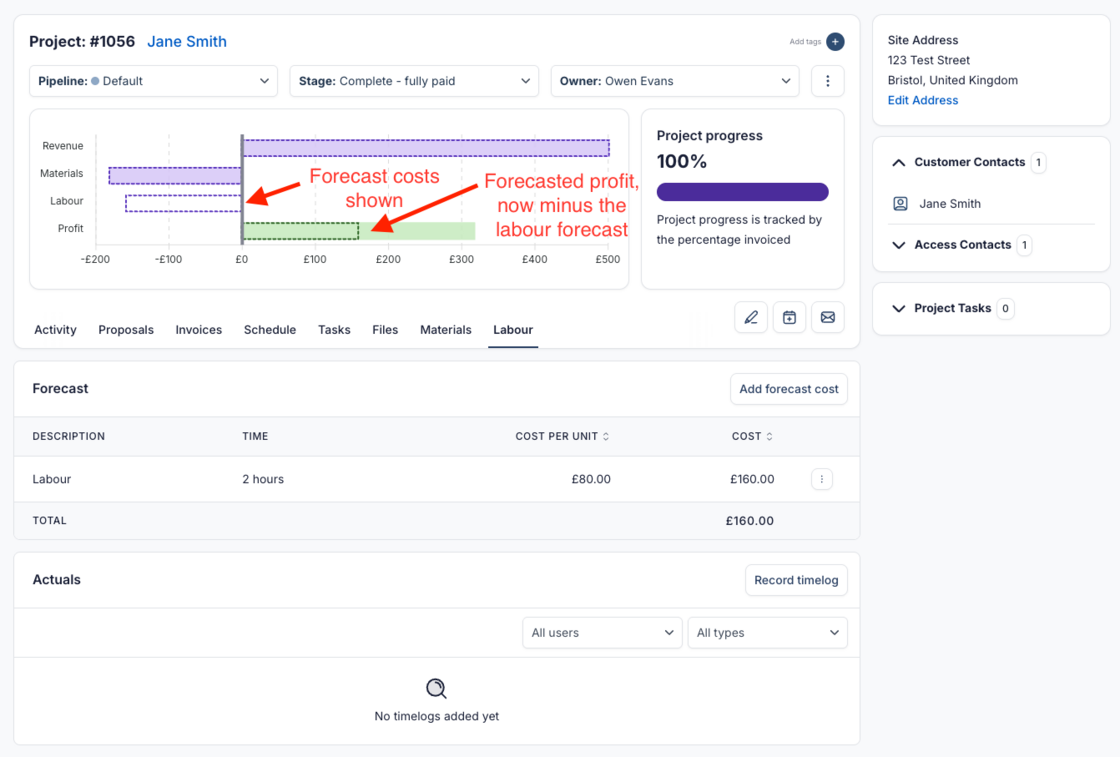Expand the Project Tasks section
This screenshot has width=1120, height=757.
[899, 309]
